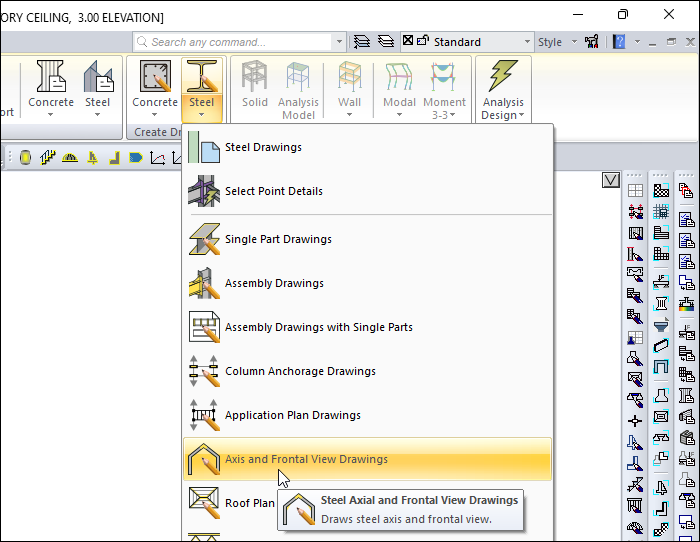Click the Concrete button in Create Drawings
Image resolution: width=700 pixels, height=542 pixels.
[155, 87]
